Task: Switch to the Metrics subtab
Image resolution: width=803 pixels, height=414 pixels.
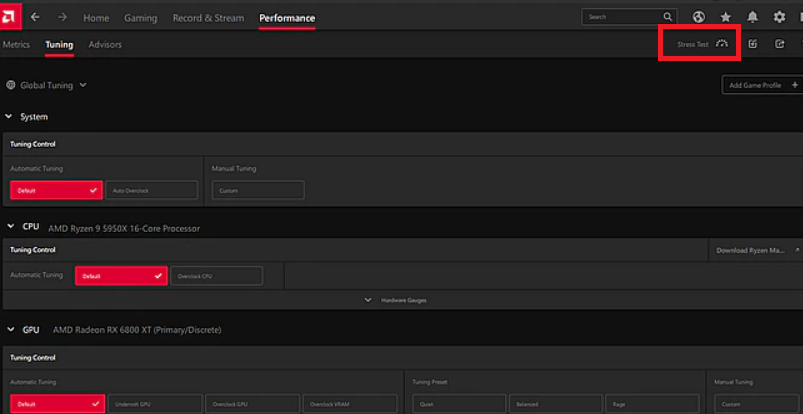Action: 16,45
